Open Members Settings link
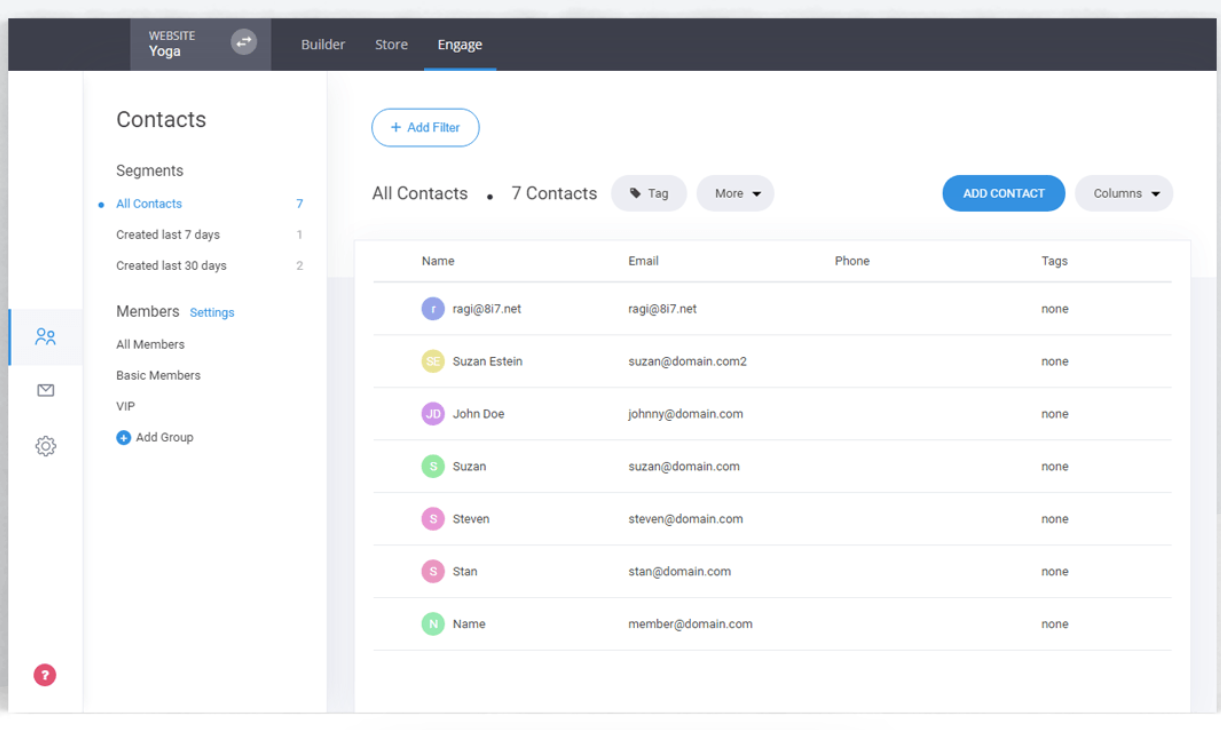The image size is (1221, 730). tap(212, 312)
